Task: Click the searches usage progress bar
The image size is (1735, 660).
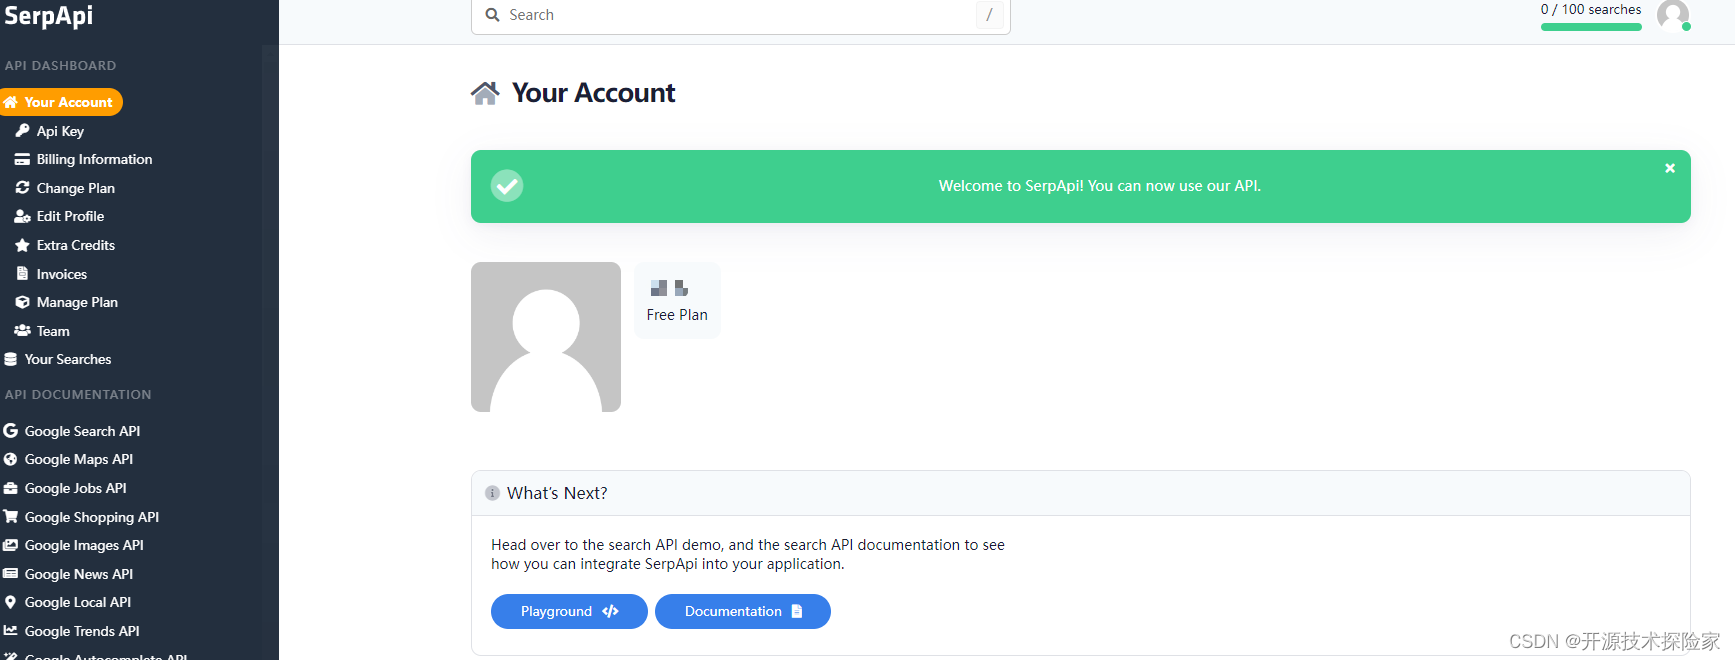Action: pyautogui.click(x=1590, y=27)
